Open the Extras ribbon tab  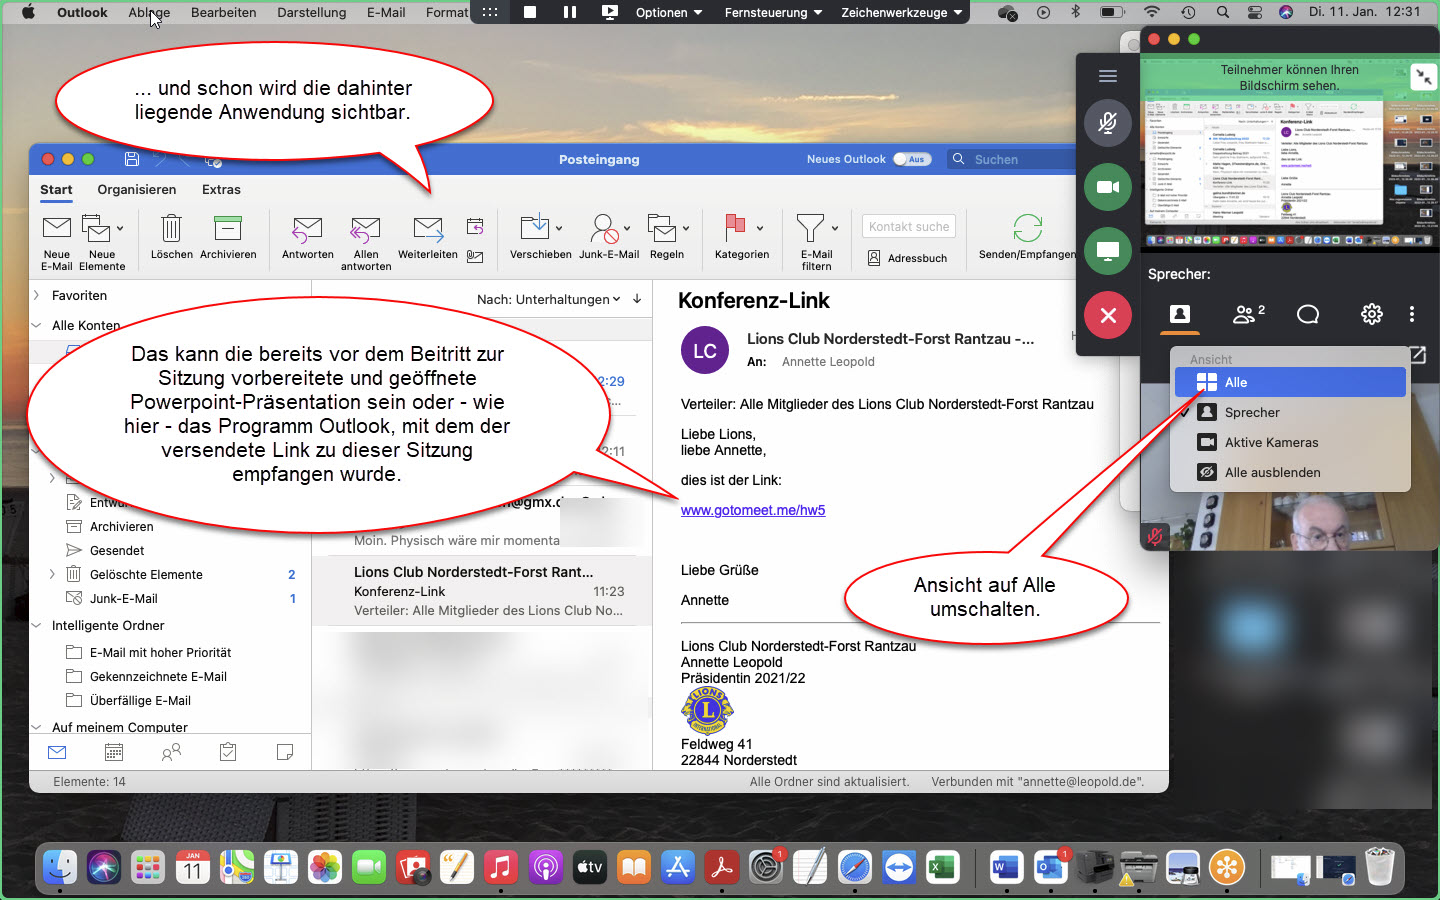pos(221,189)
